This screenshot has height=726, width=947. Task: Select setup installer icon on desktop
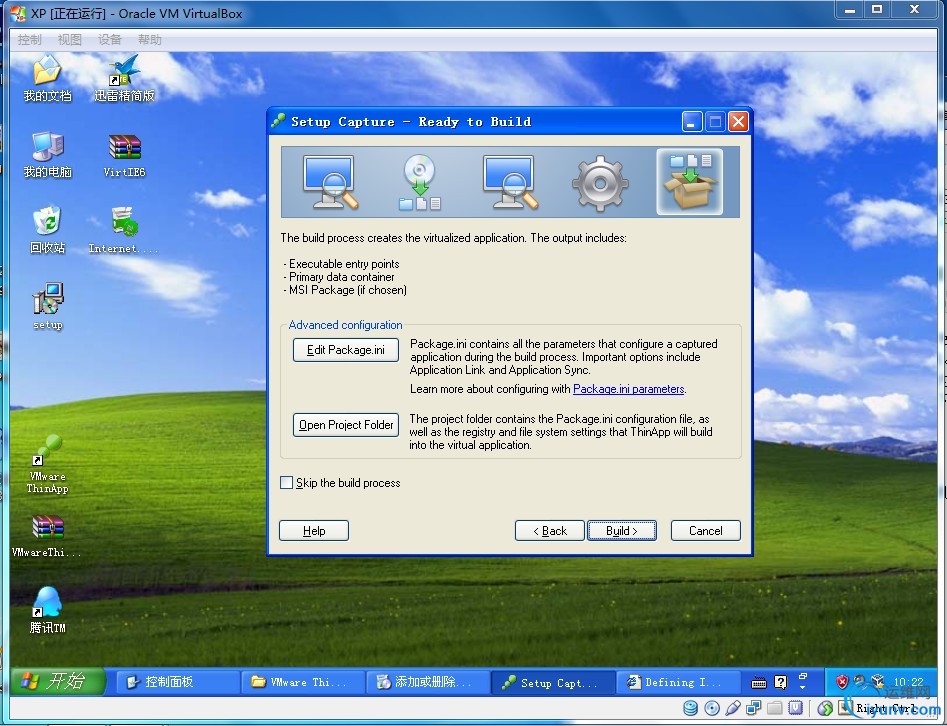pos(47,306)
